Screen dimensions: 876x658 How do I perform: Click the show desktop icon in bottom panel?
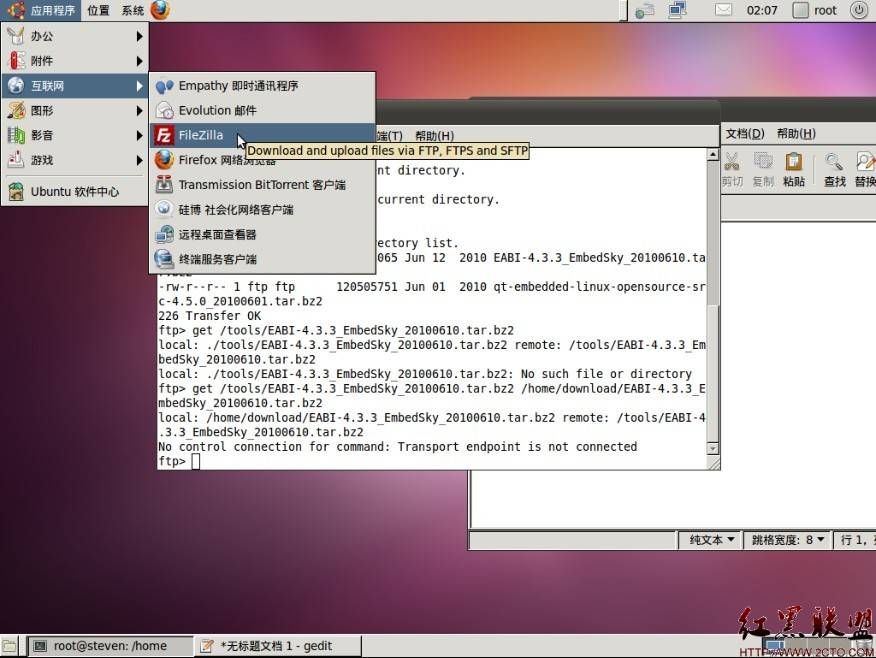point(9,646)
